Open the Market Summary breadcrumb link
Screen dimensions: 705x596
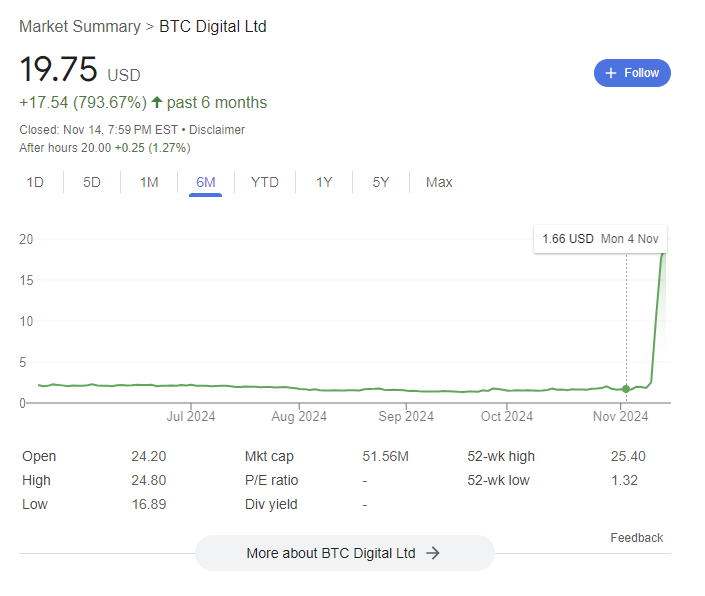80,27
